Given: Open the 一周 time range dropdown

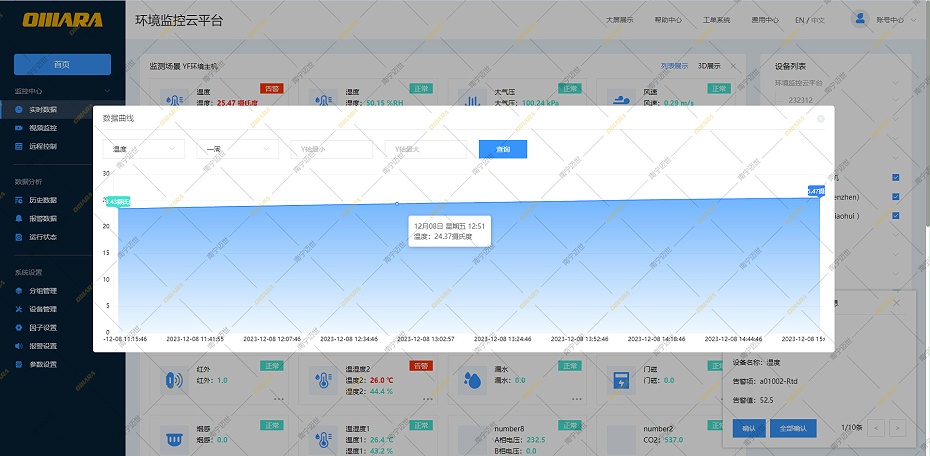Looking at the screenshot, I should 238,149.
